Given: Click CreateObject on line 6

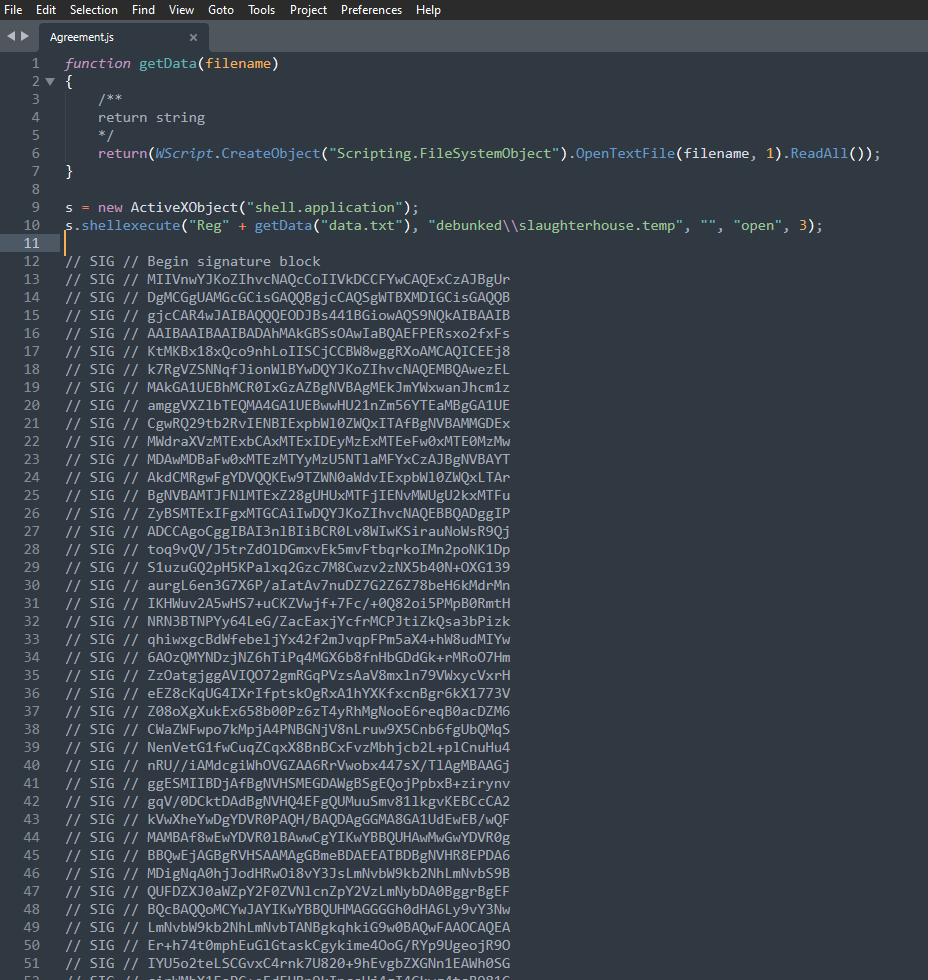Looking at the screenshot, I should coord(271,153).
